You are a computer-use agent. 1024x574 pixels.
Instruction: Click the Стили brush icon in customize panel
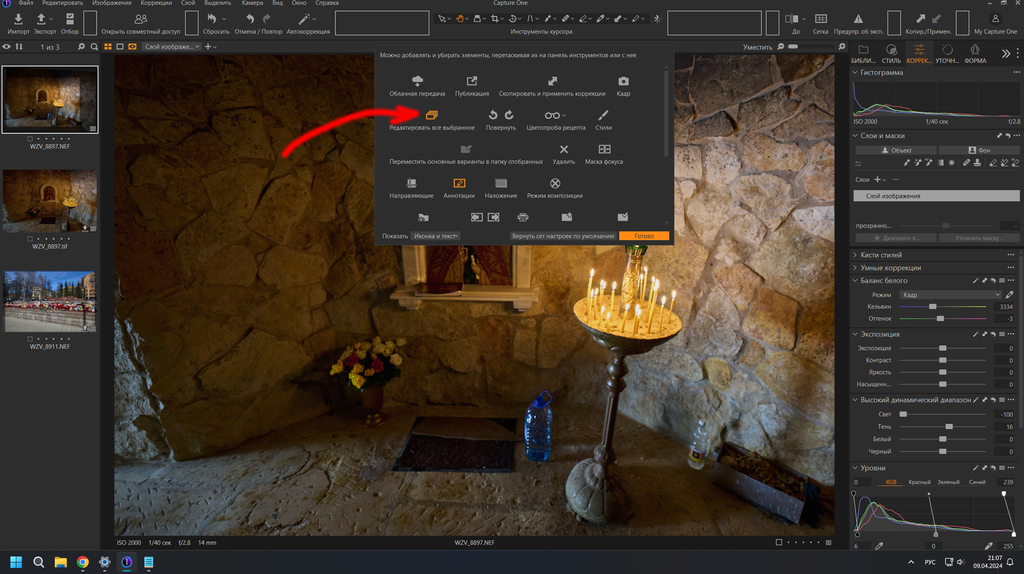pyautogui.click(x=603, y=115)
